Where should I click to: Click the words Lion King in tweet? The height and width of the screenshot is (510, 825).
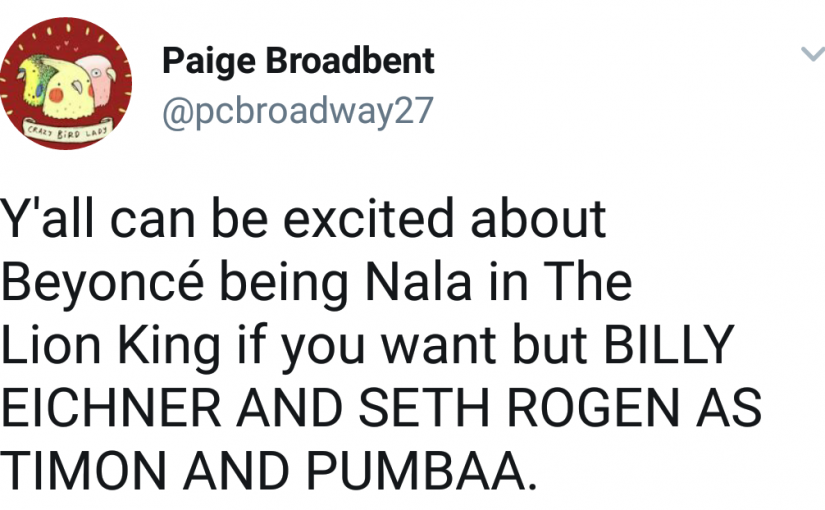(x=110, y=345)
